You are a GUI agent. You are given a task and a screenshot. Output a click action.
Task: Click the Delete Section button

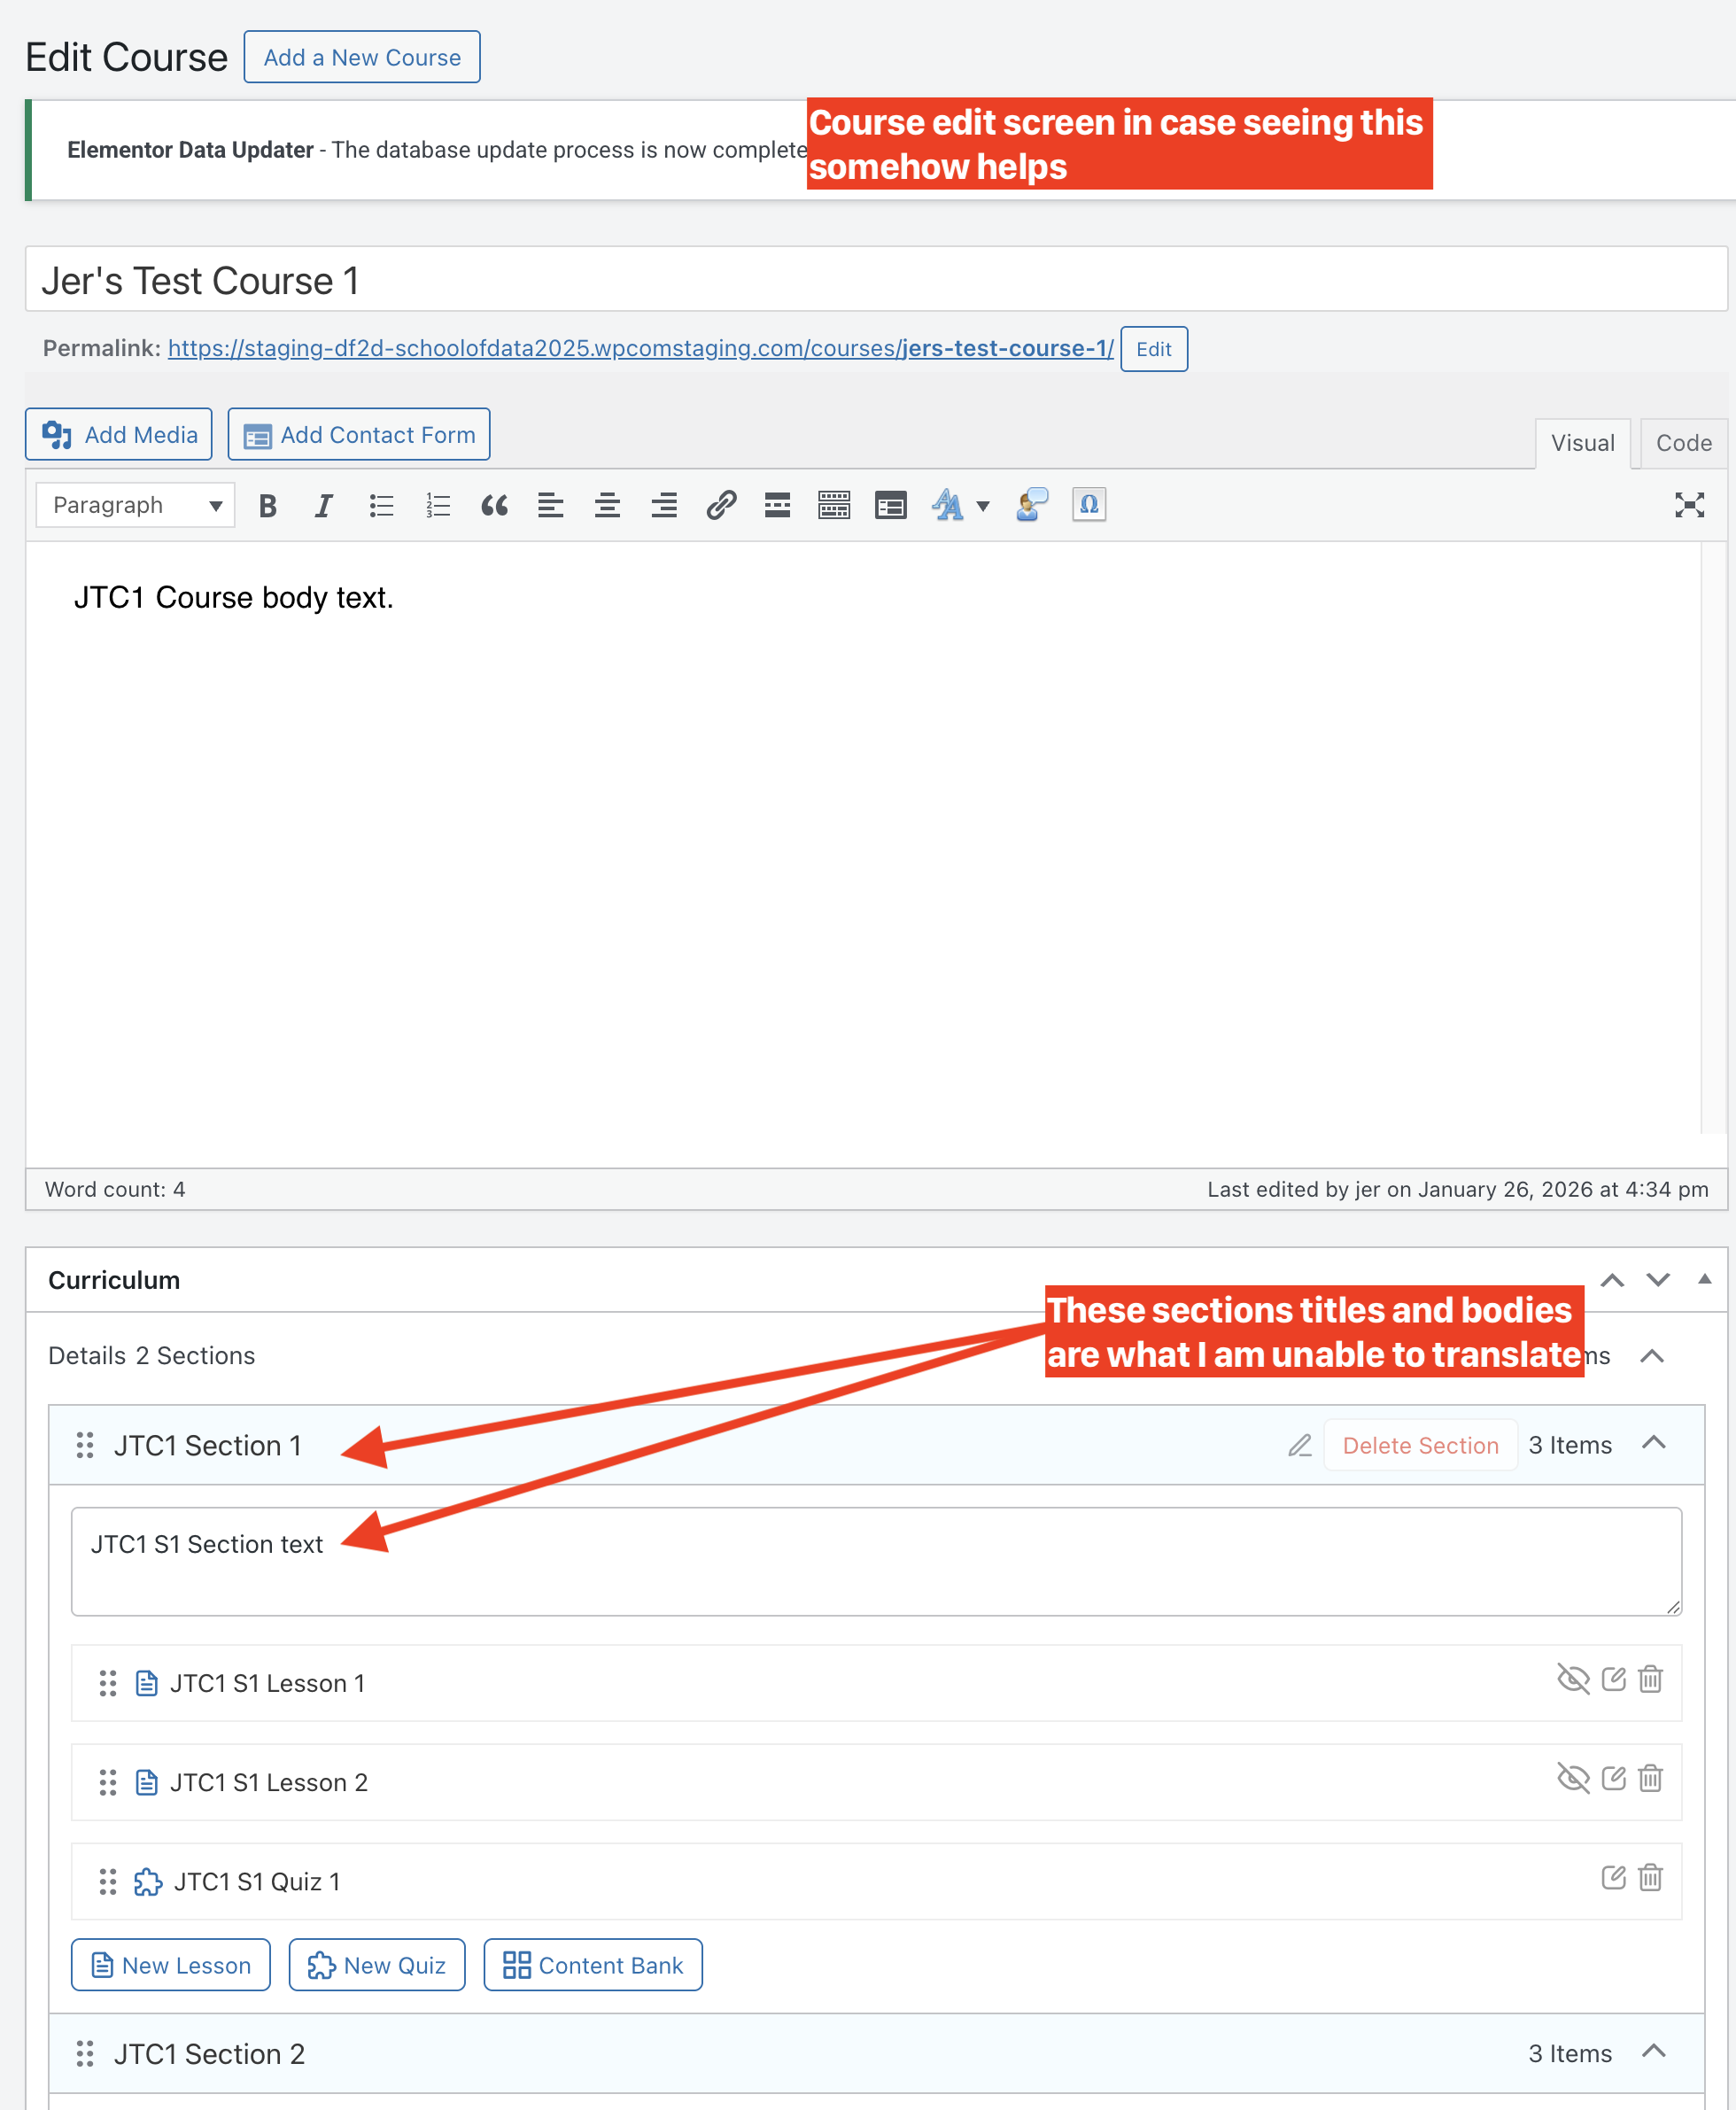click(1420, 1445)
